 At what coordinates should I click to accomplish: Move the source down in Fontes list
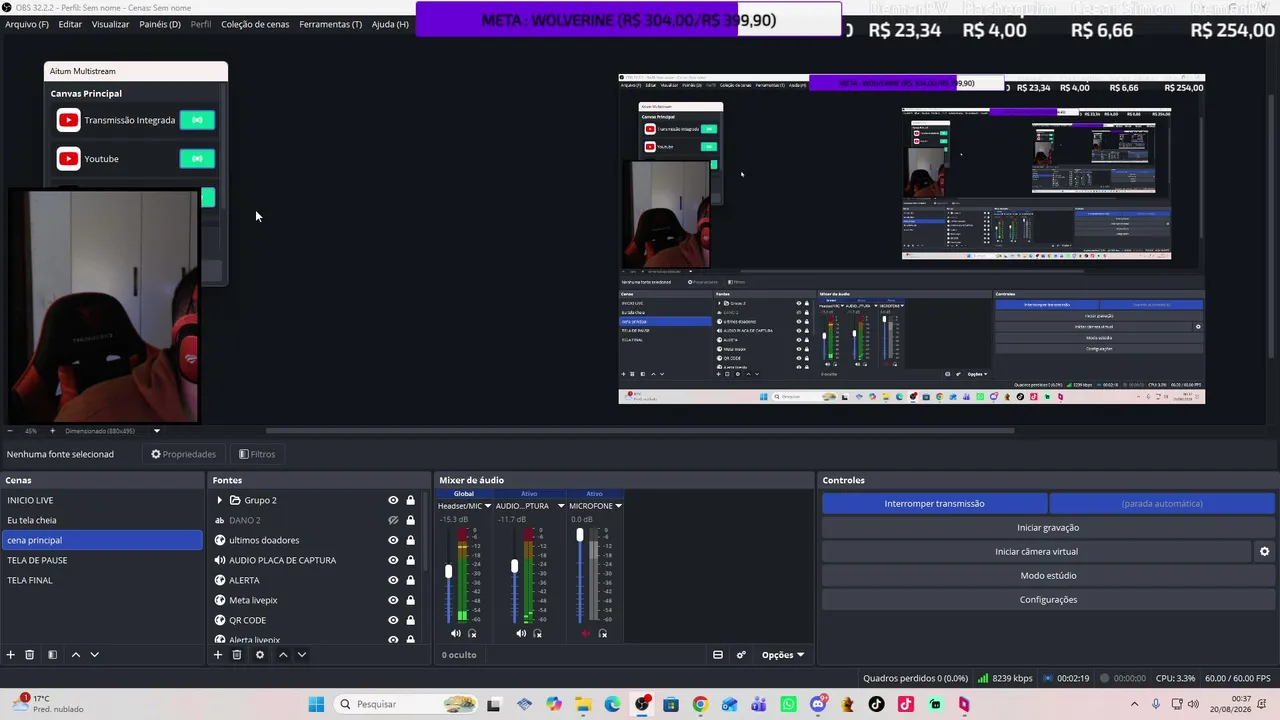[302, 655]
